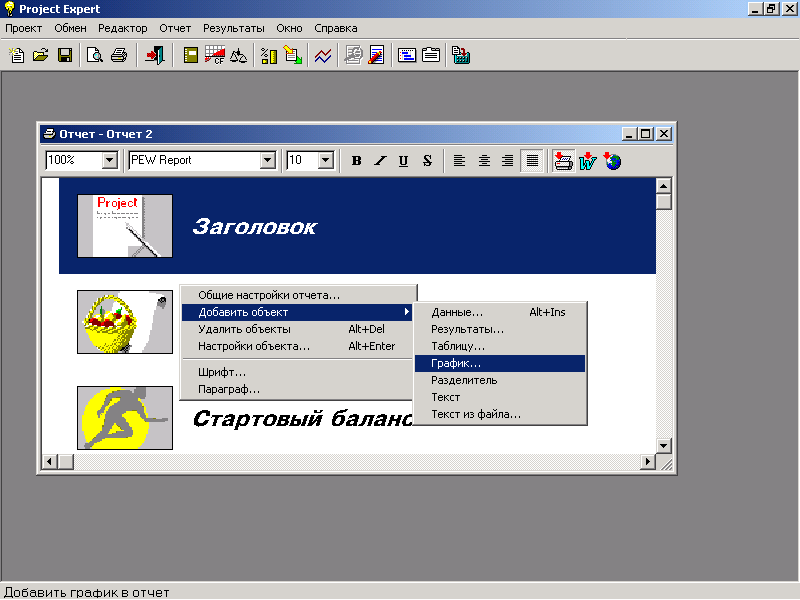Click the Exit door arrow icon
This screenshot has width=800, height=600.
(155, 55)
